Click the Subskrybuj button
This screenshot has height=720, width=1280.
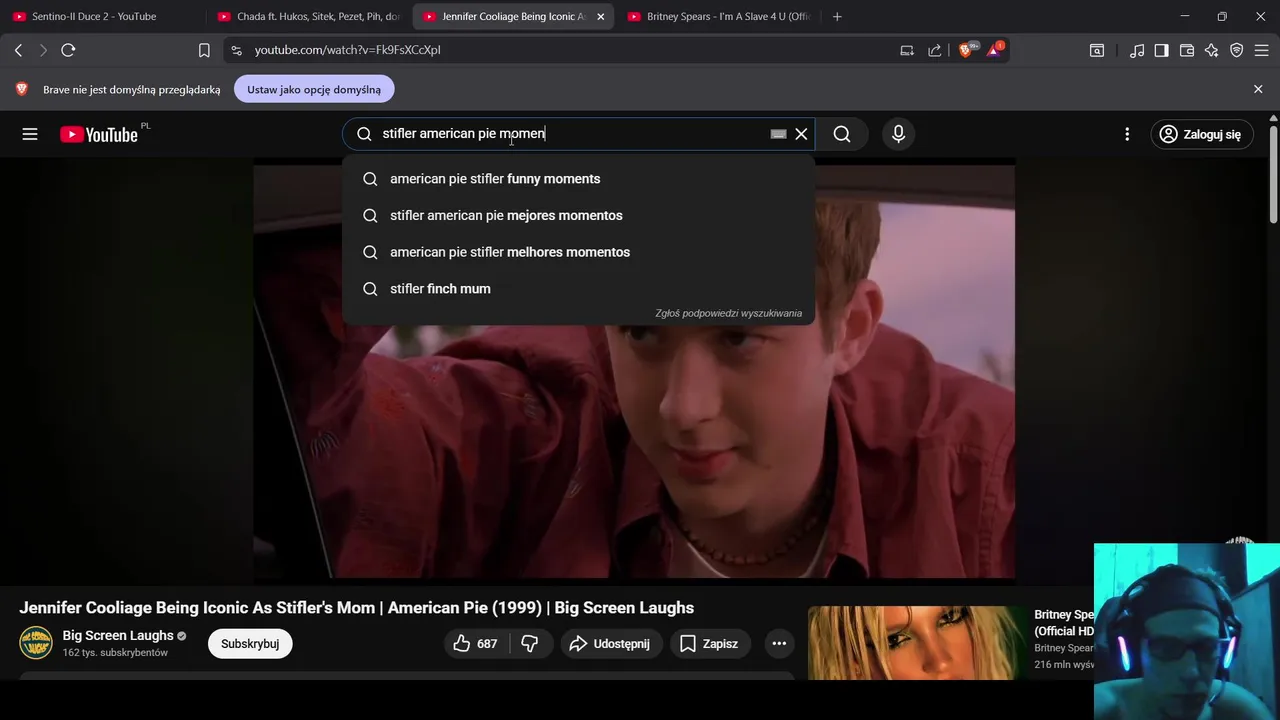pos(250,644)
